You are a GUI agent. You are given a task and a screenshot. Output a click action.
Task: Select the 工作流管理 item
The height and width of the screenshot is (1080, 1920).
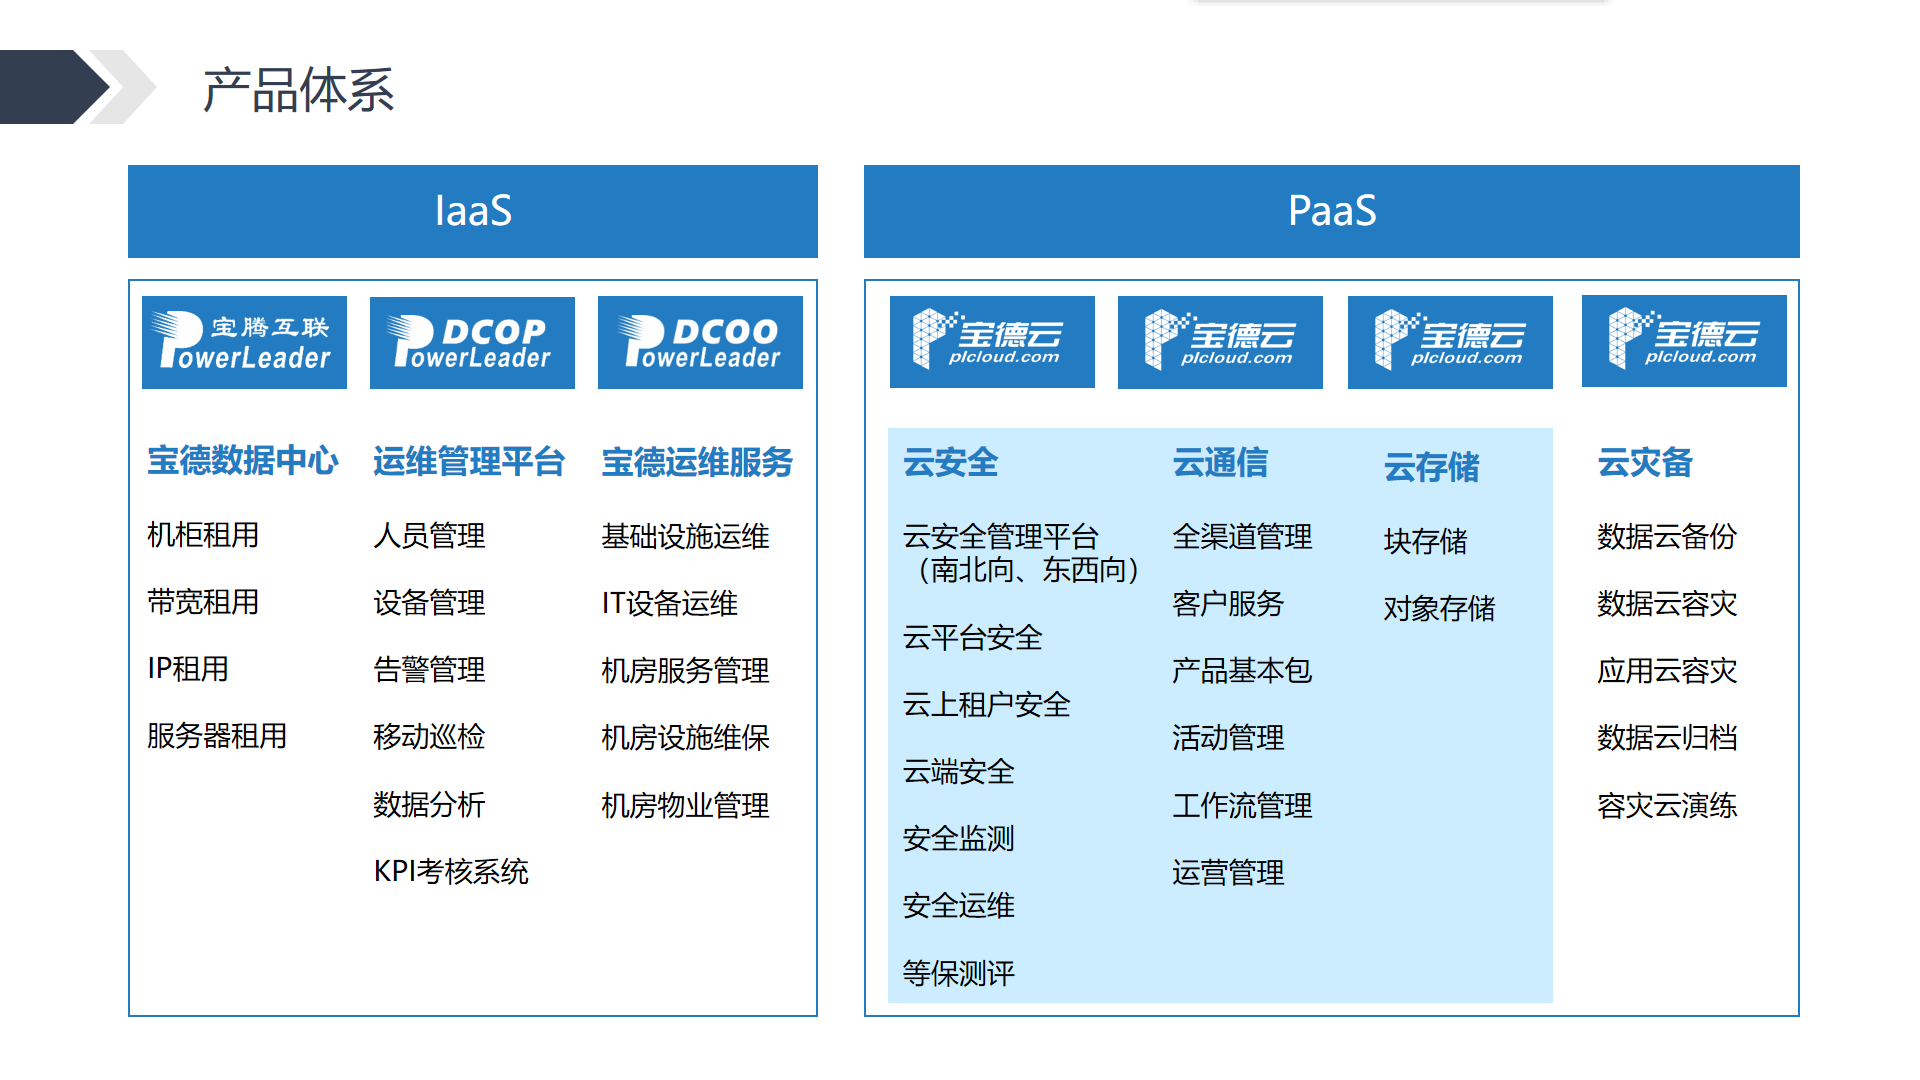[x=1242, y=806]
